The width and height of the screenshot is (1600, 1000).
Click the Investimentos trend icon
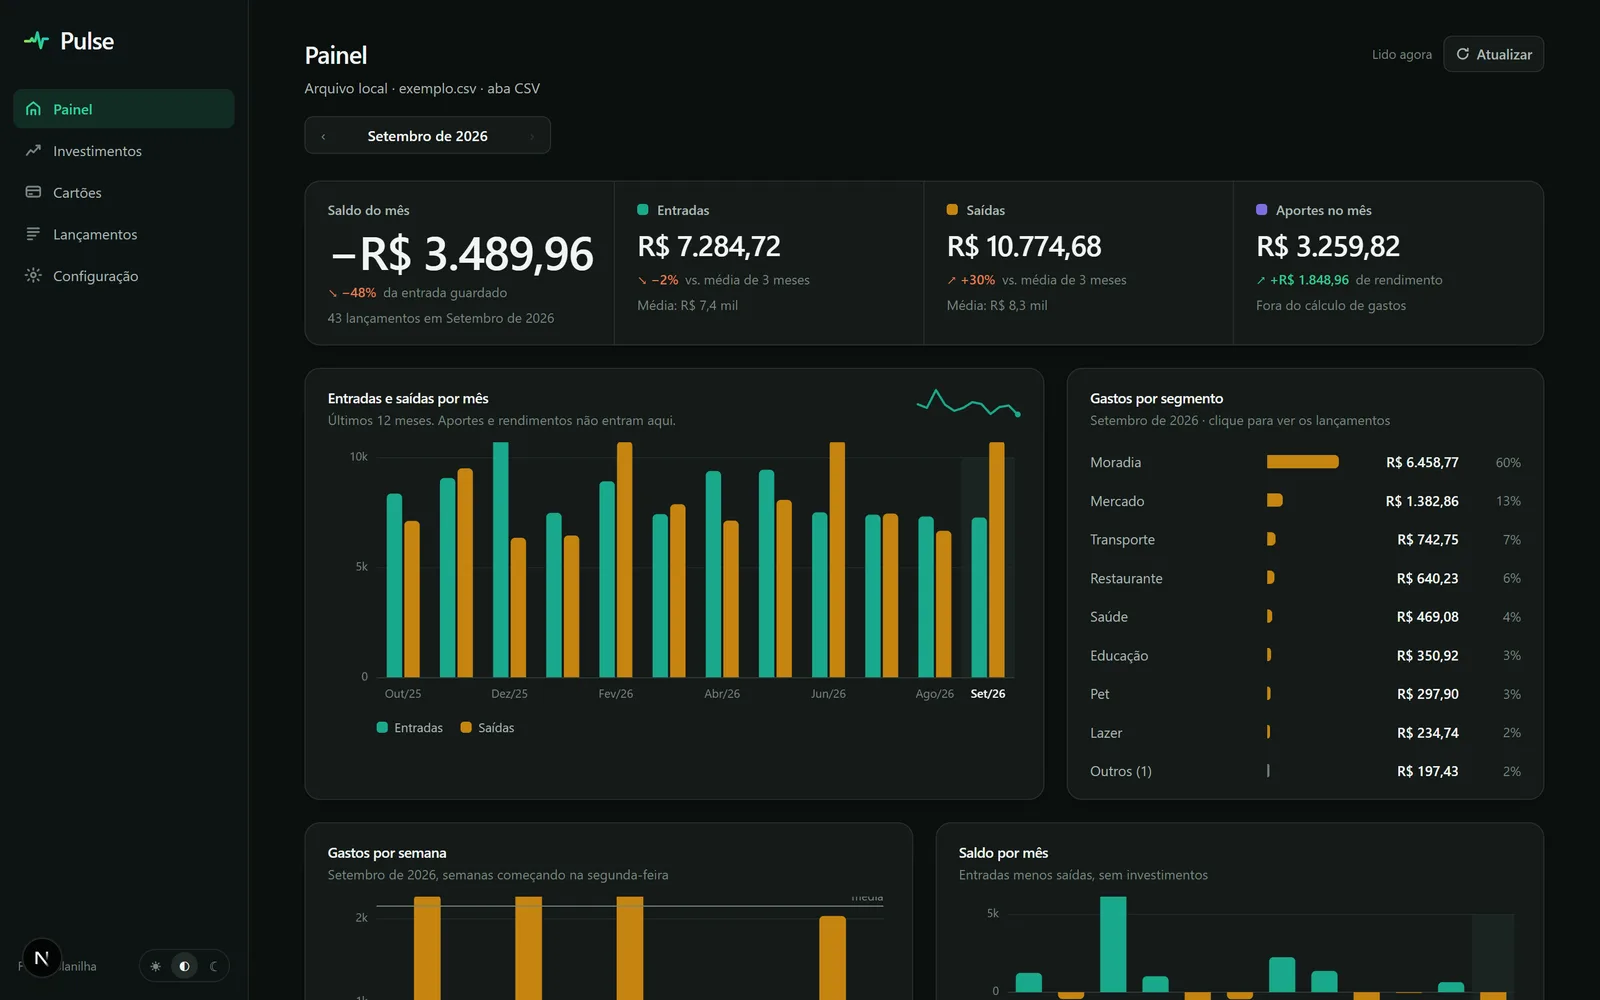point(33,151)
